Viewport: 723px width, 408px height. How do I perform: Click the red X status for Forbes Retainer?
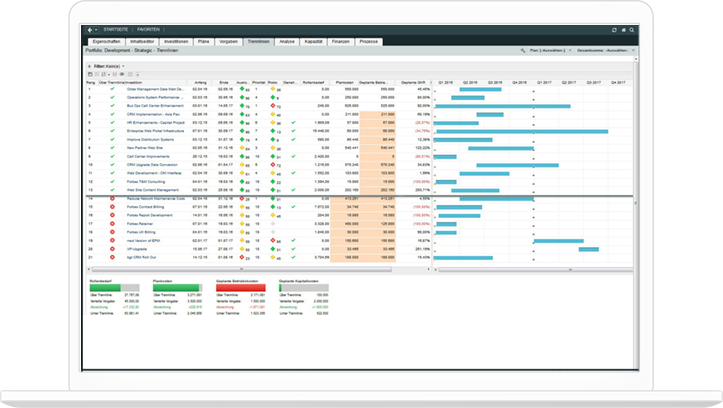(x=113, y=223)
